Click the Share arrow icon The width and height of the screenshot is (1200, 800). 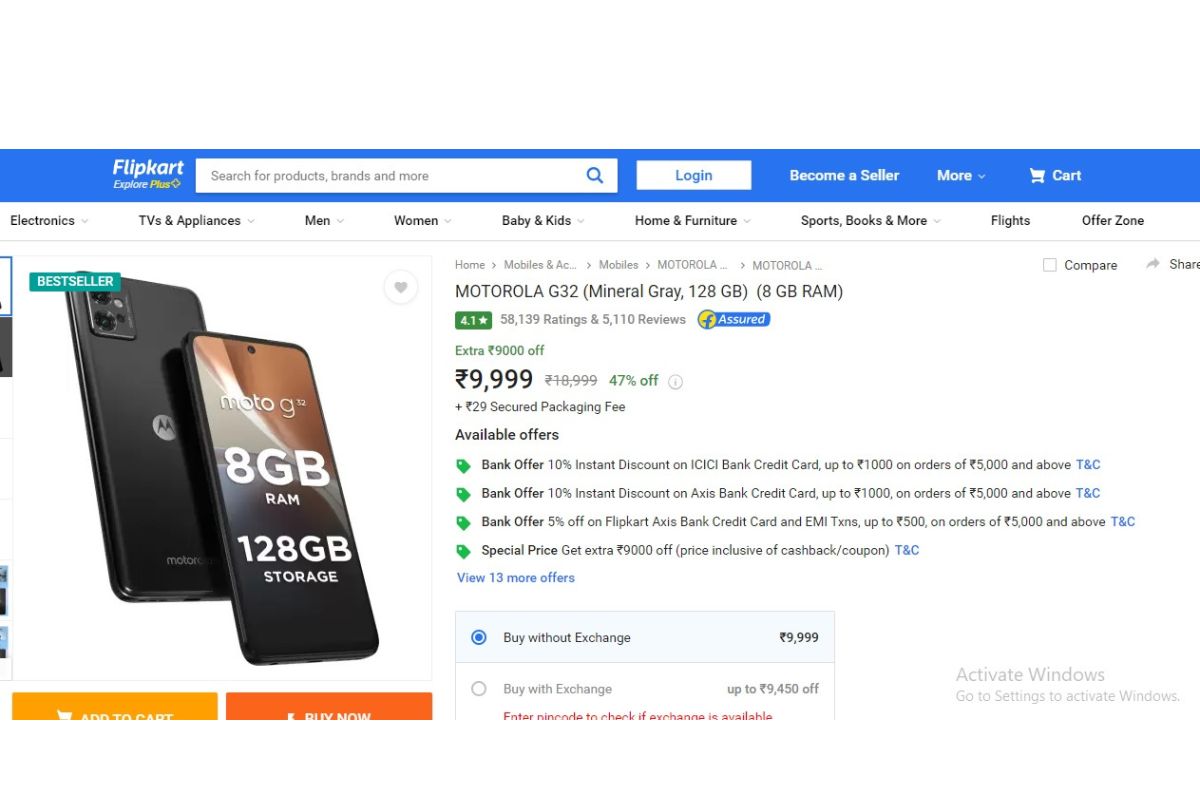(1152, 264)
